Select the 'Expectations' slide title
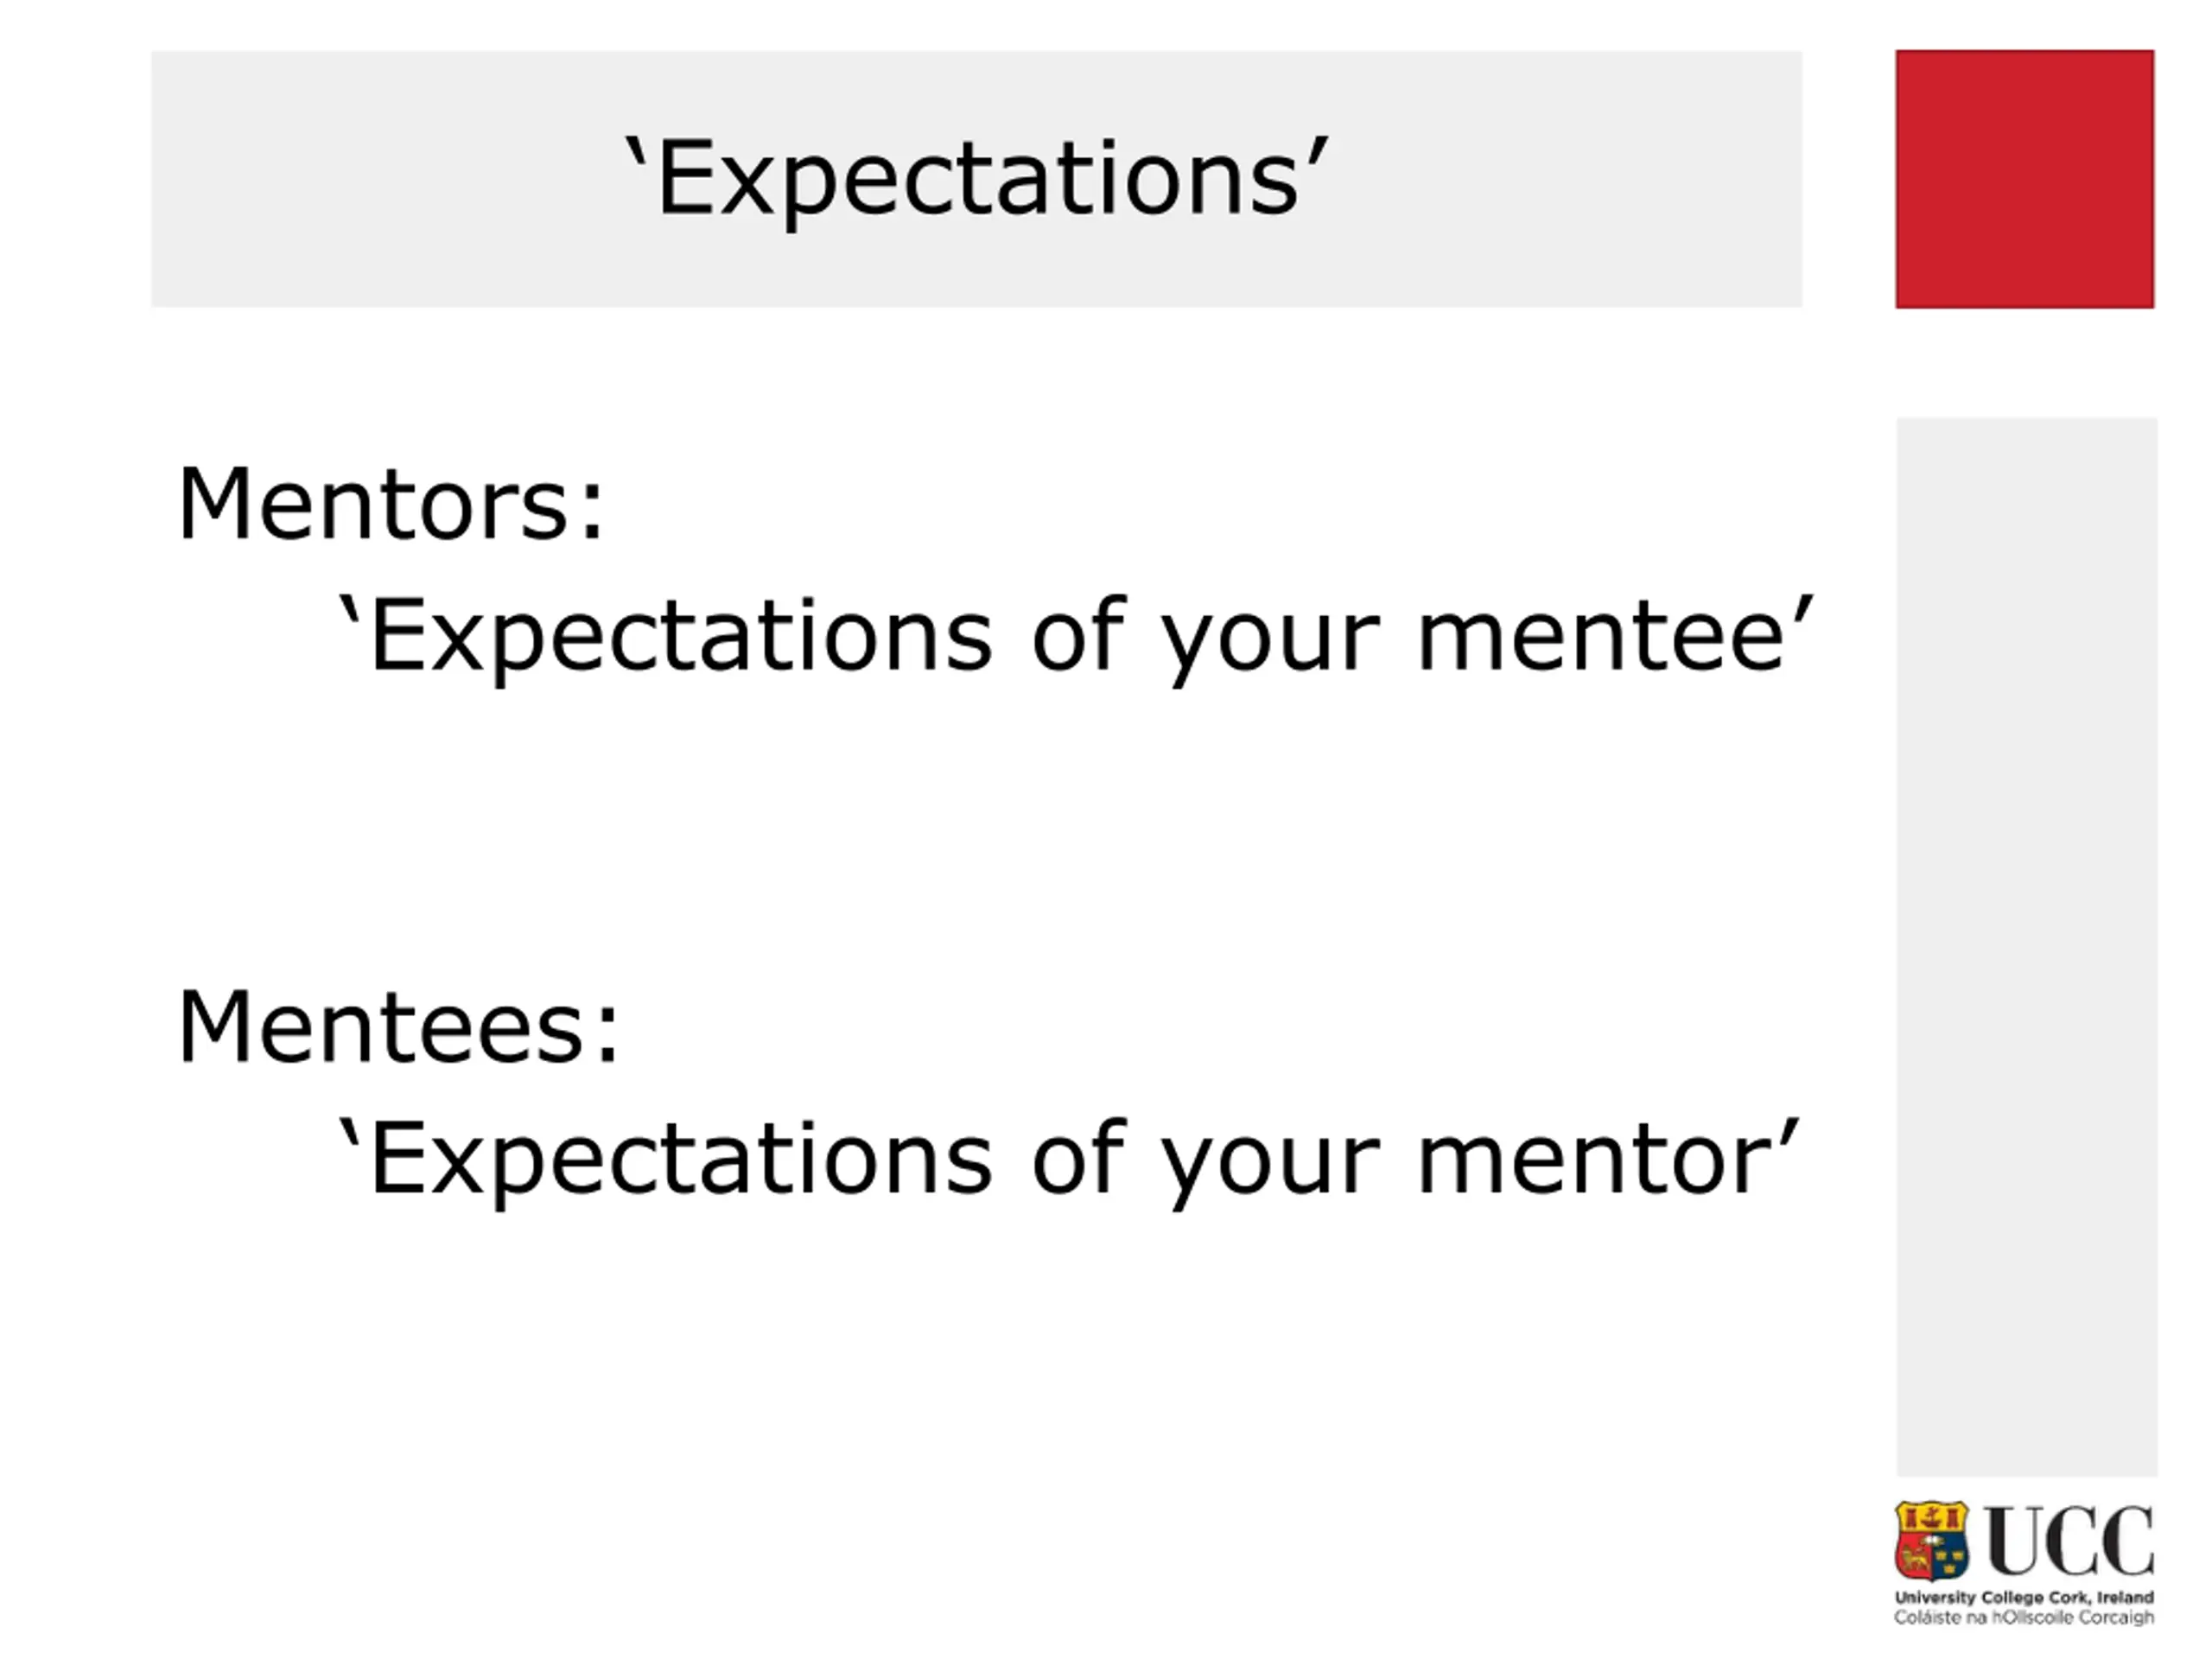Screen dimensions: 2212x1659 pyautogui.click(x=976, y=178)
